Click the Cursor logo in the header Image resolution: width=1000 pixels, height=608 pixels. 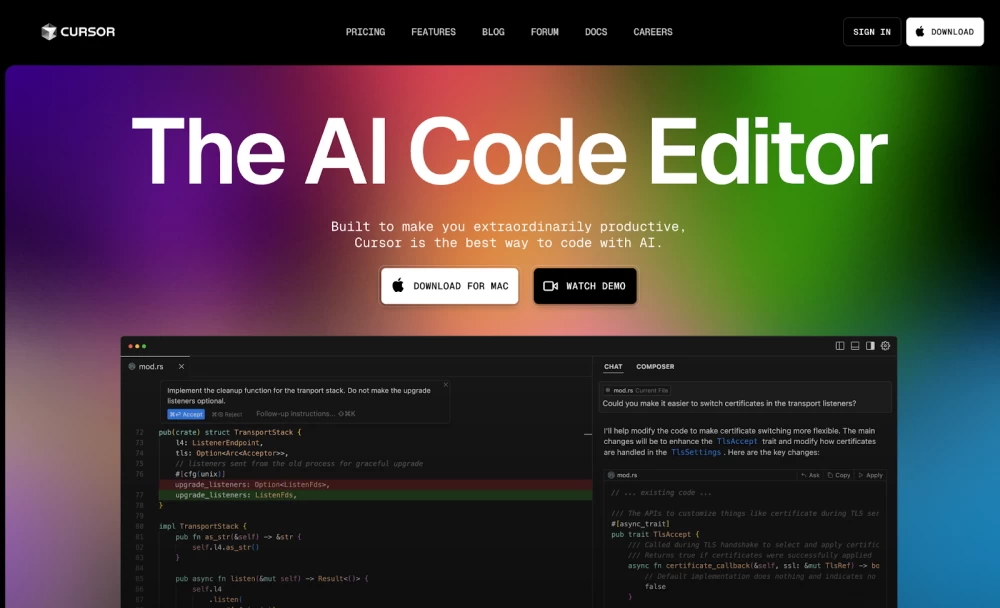pyautogui.click(x=78, y=31)
